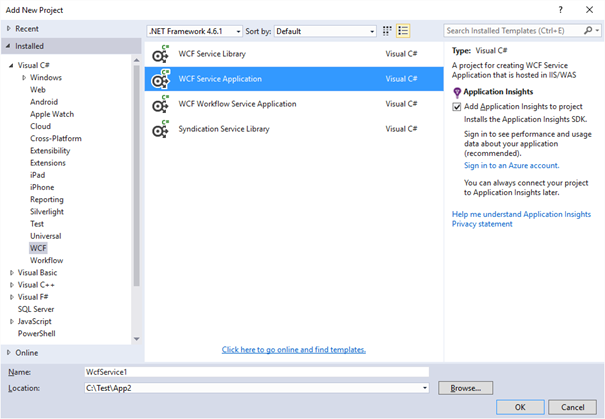Select WCF Workflow Service Application template name
Image resolution: width=605 pixels, height=419 pixels.
pyautogui.click(x=237, y=104)
